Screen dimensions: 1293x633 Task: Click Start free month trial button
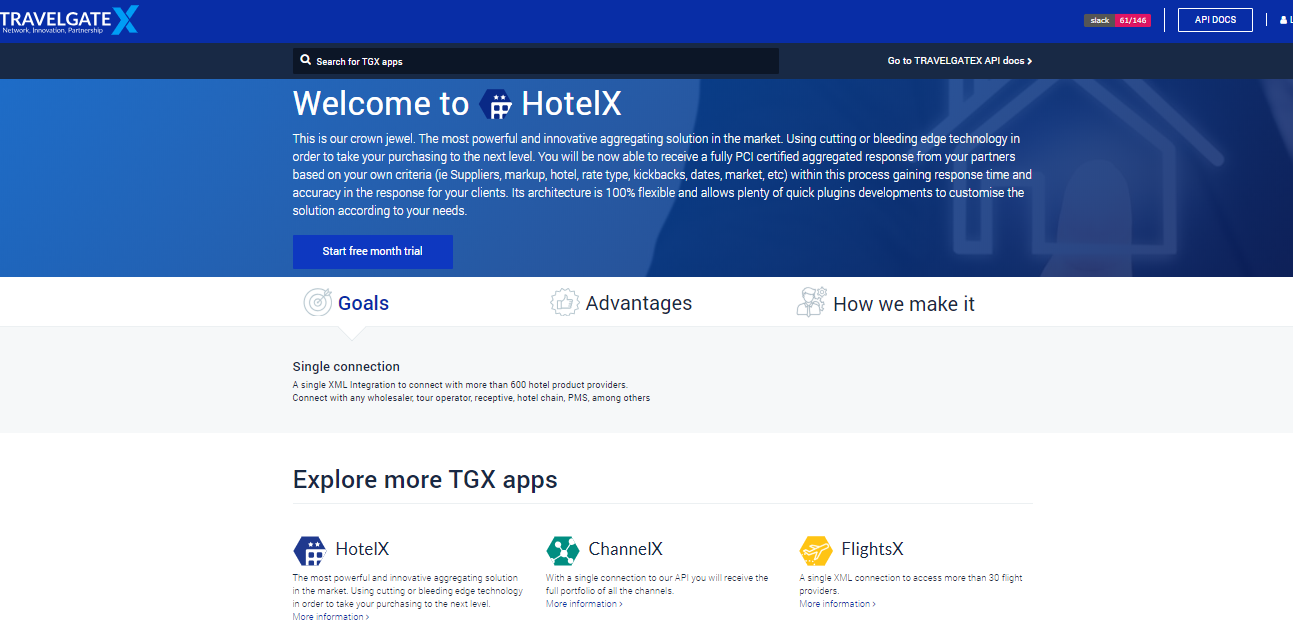coord(372,252)
